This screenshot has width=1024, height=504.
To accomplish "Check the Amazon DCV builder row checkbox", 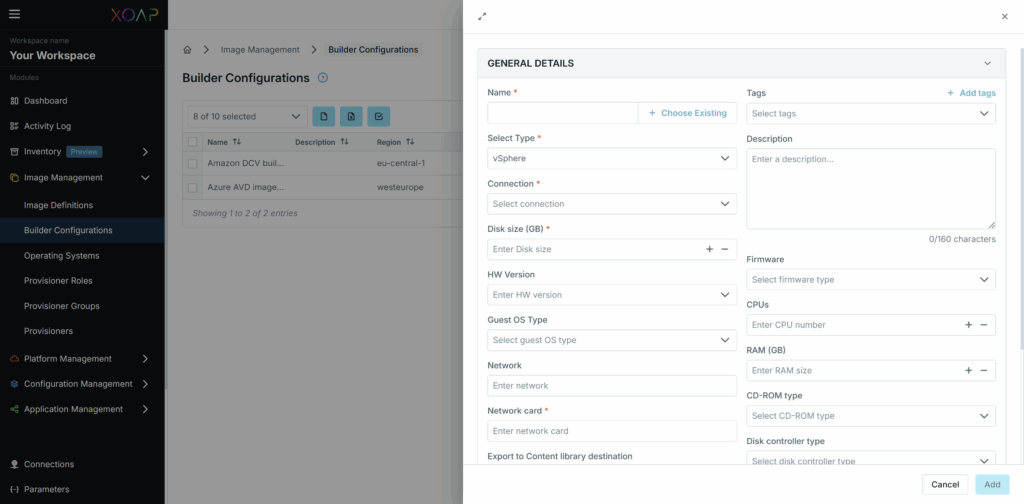I will coord(193,163).
